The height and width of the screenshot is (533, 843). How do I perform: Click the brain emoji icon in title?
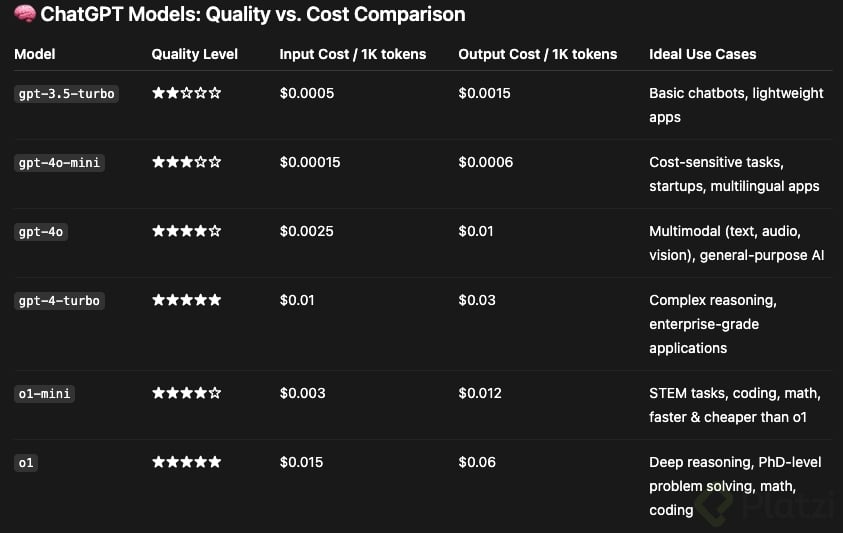[25, 15]
